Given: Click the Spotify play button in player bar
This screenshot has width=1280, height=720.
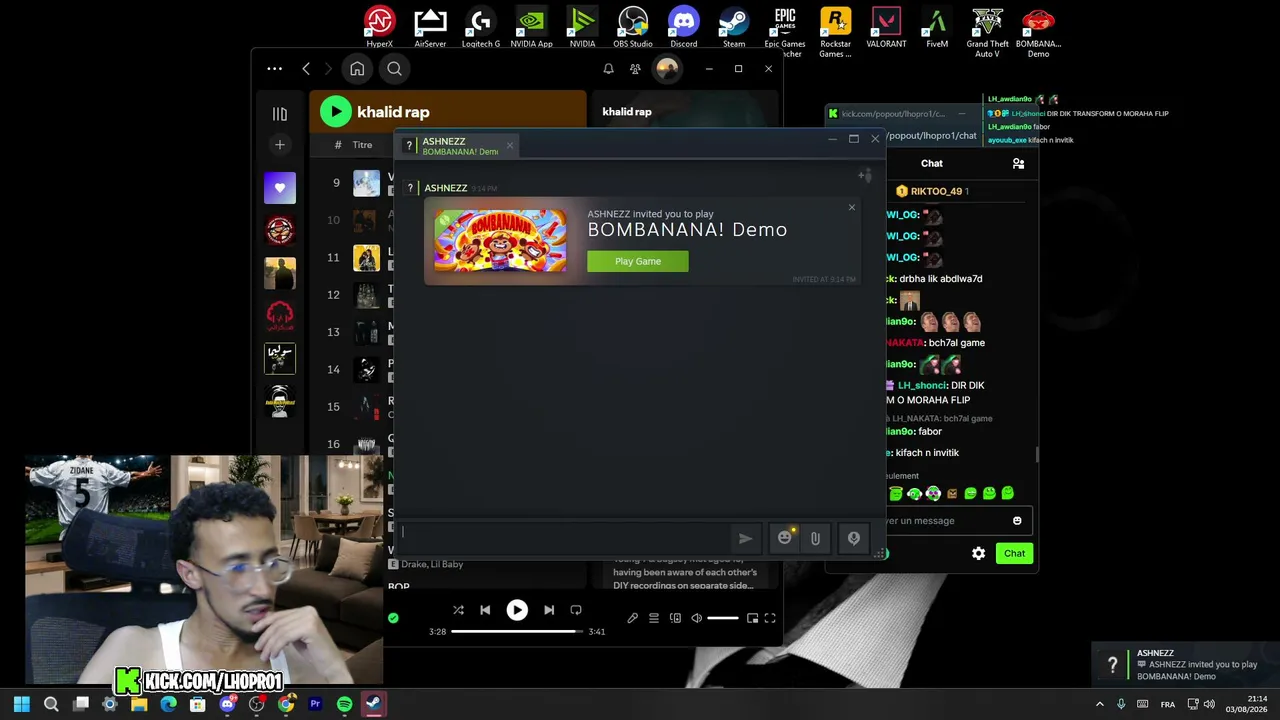Looking at the screenshot, I should pos(517,610).
